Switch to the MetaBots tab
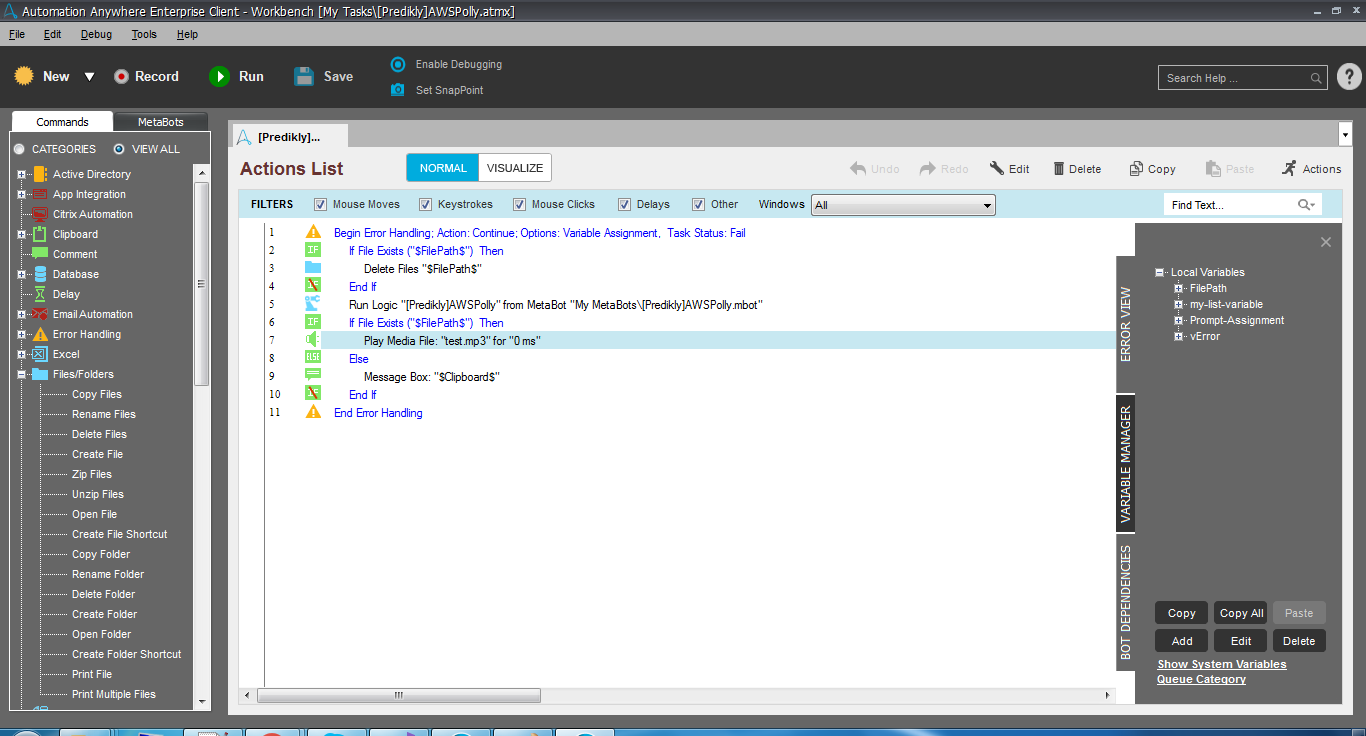1366x736 pixels. pos(161,122)
